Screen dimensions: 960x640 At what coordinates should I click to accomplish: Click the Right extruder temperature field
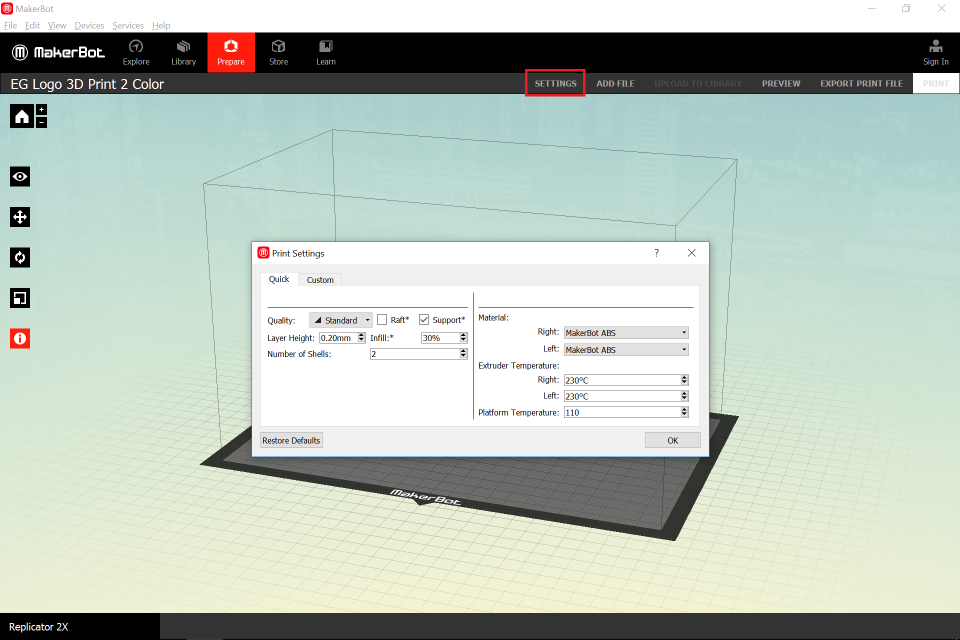[622, 380]
